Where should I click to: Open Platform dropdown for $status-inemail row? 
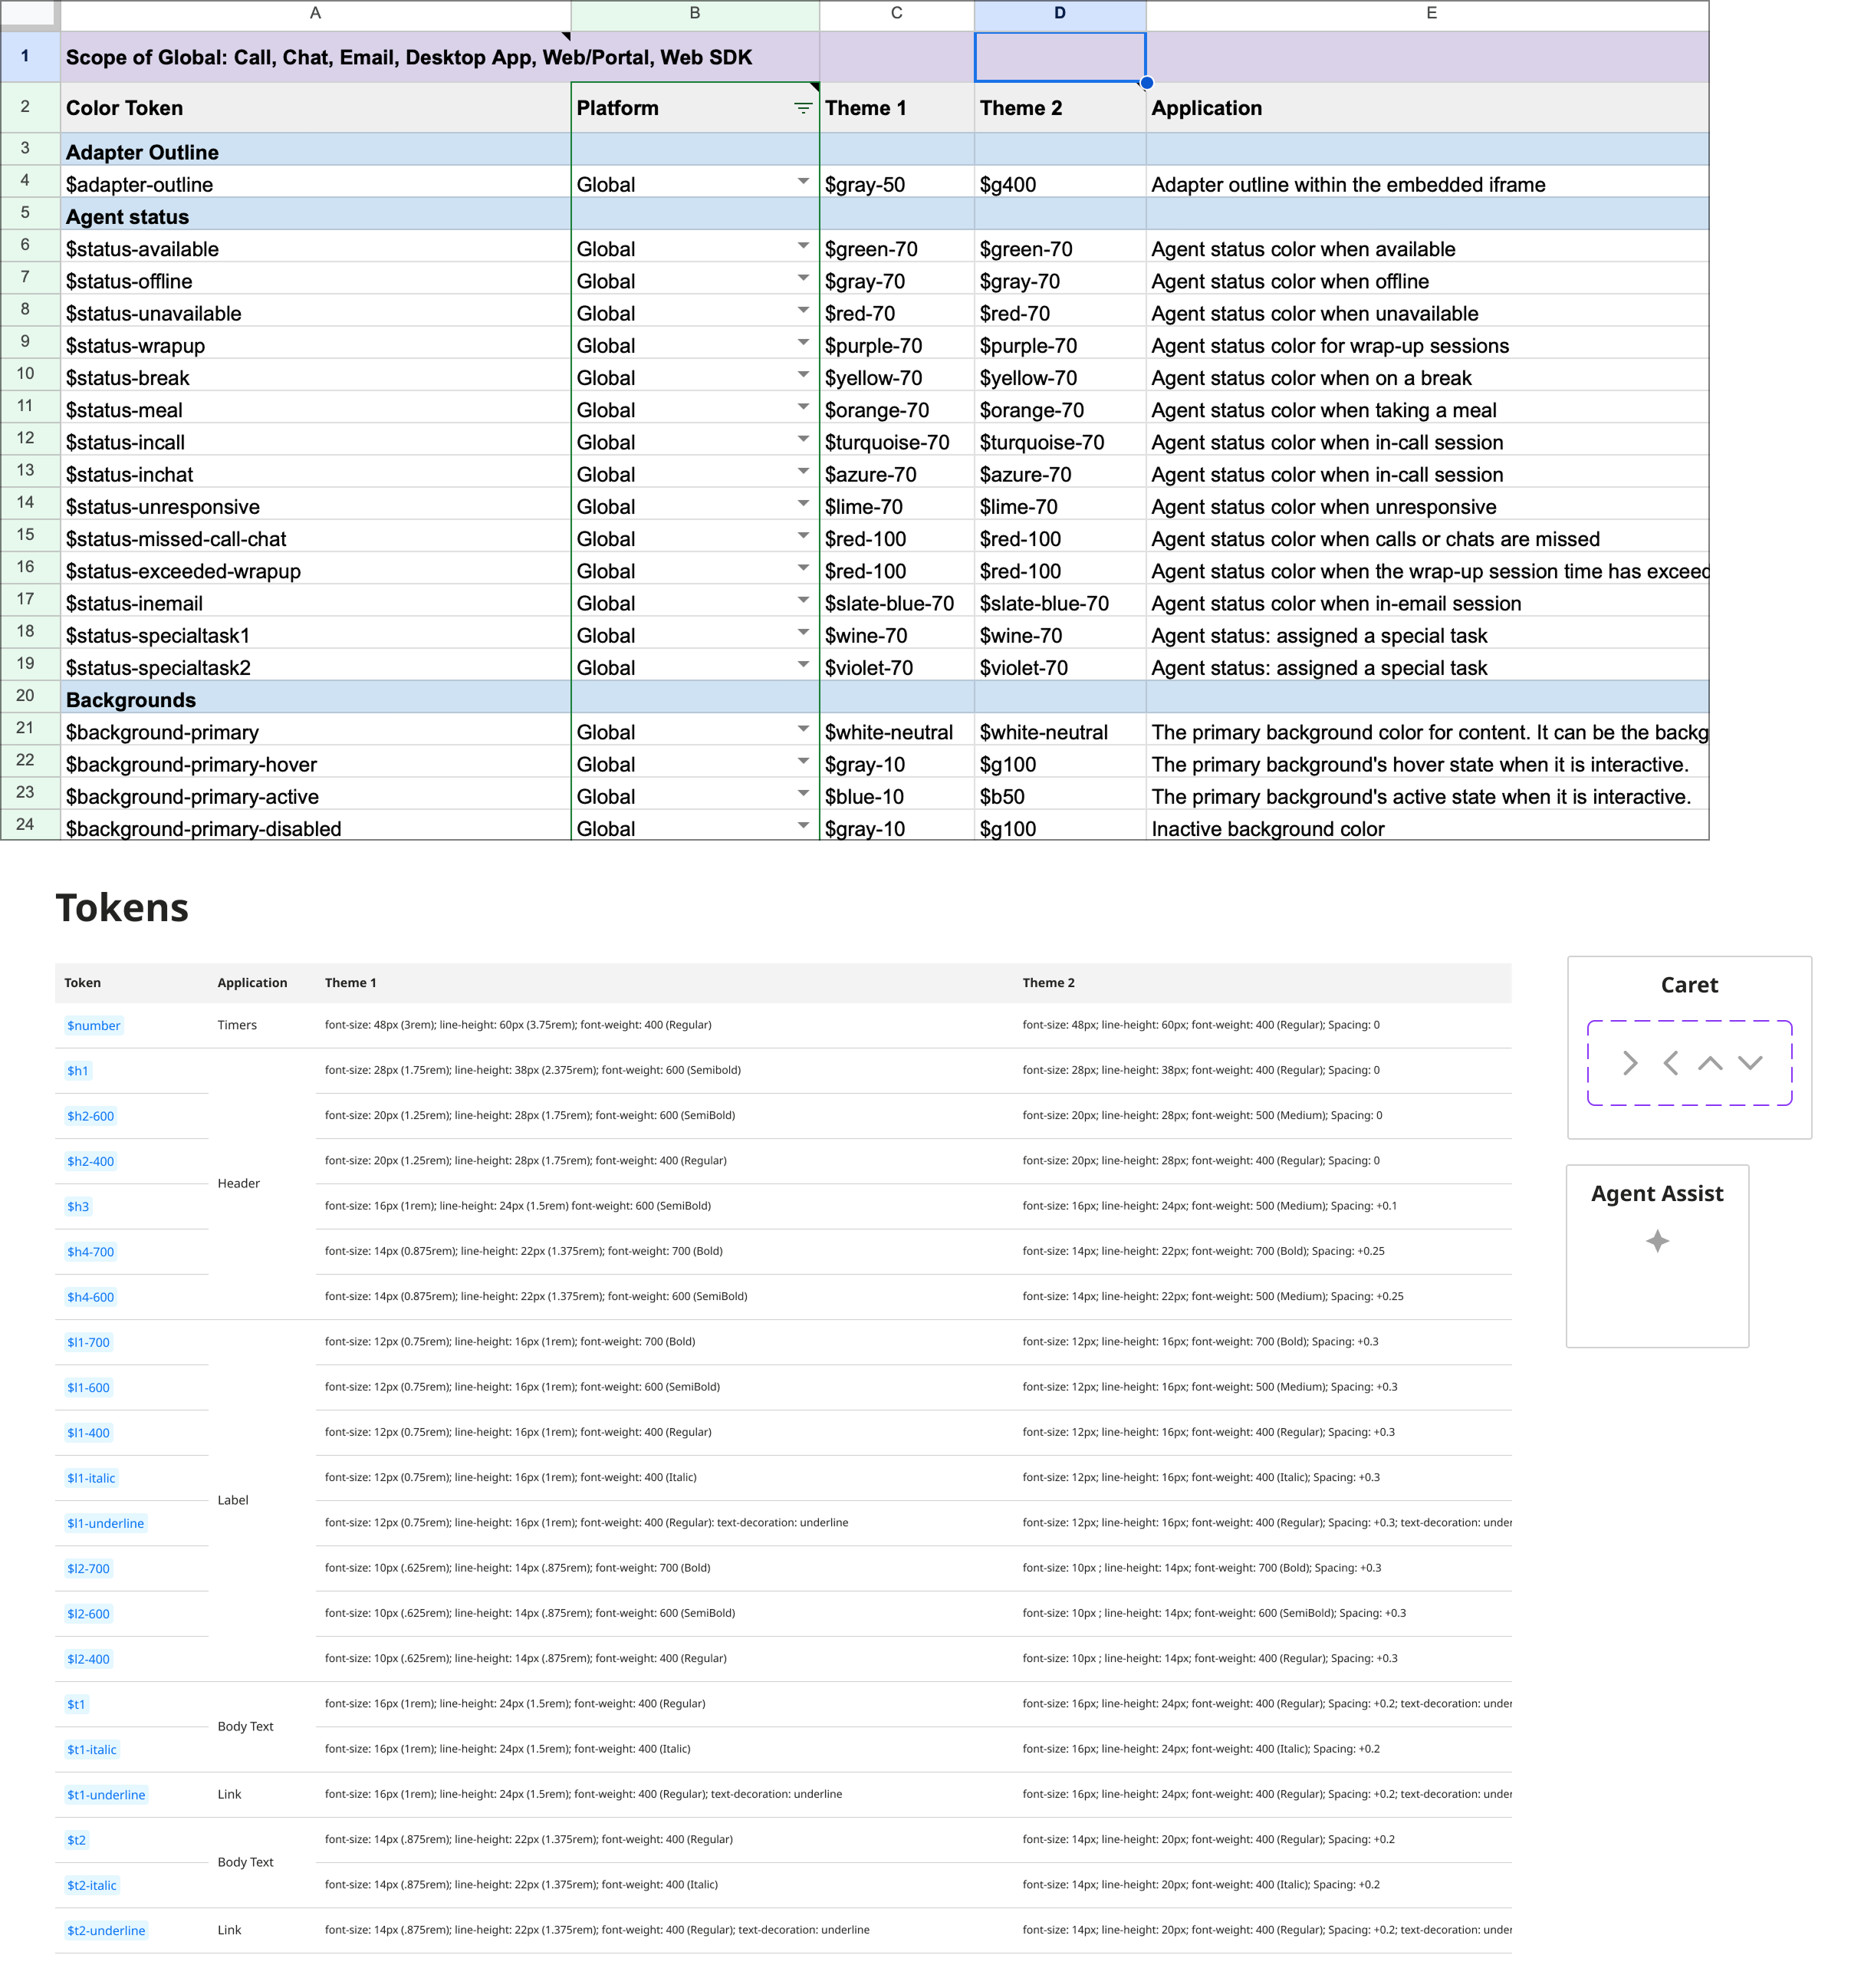pos(803,600)
